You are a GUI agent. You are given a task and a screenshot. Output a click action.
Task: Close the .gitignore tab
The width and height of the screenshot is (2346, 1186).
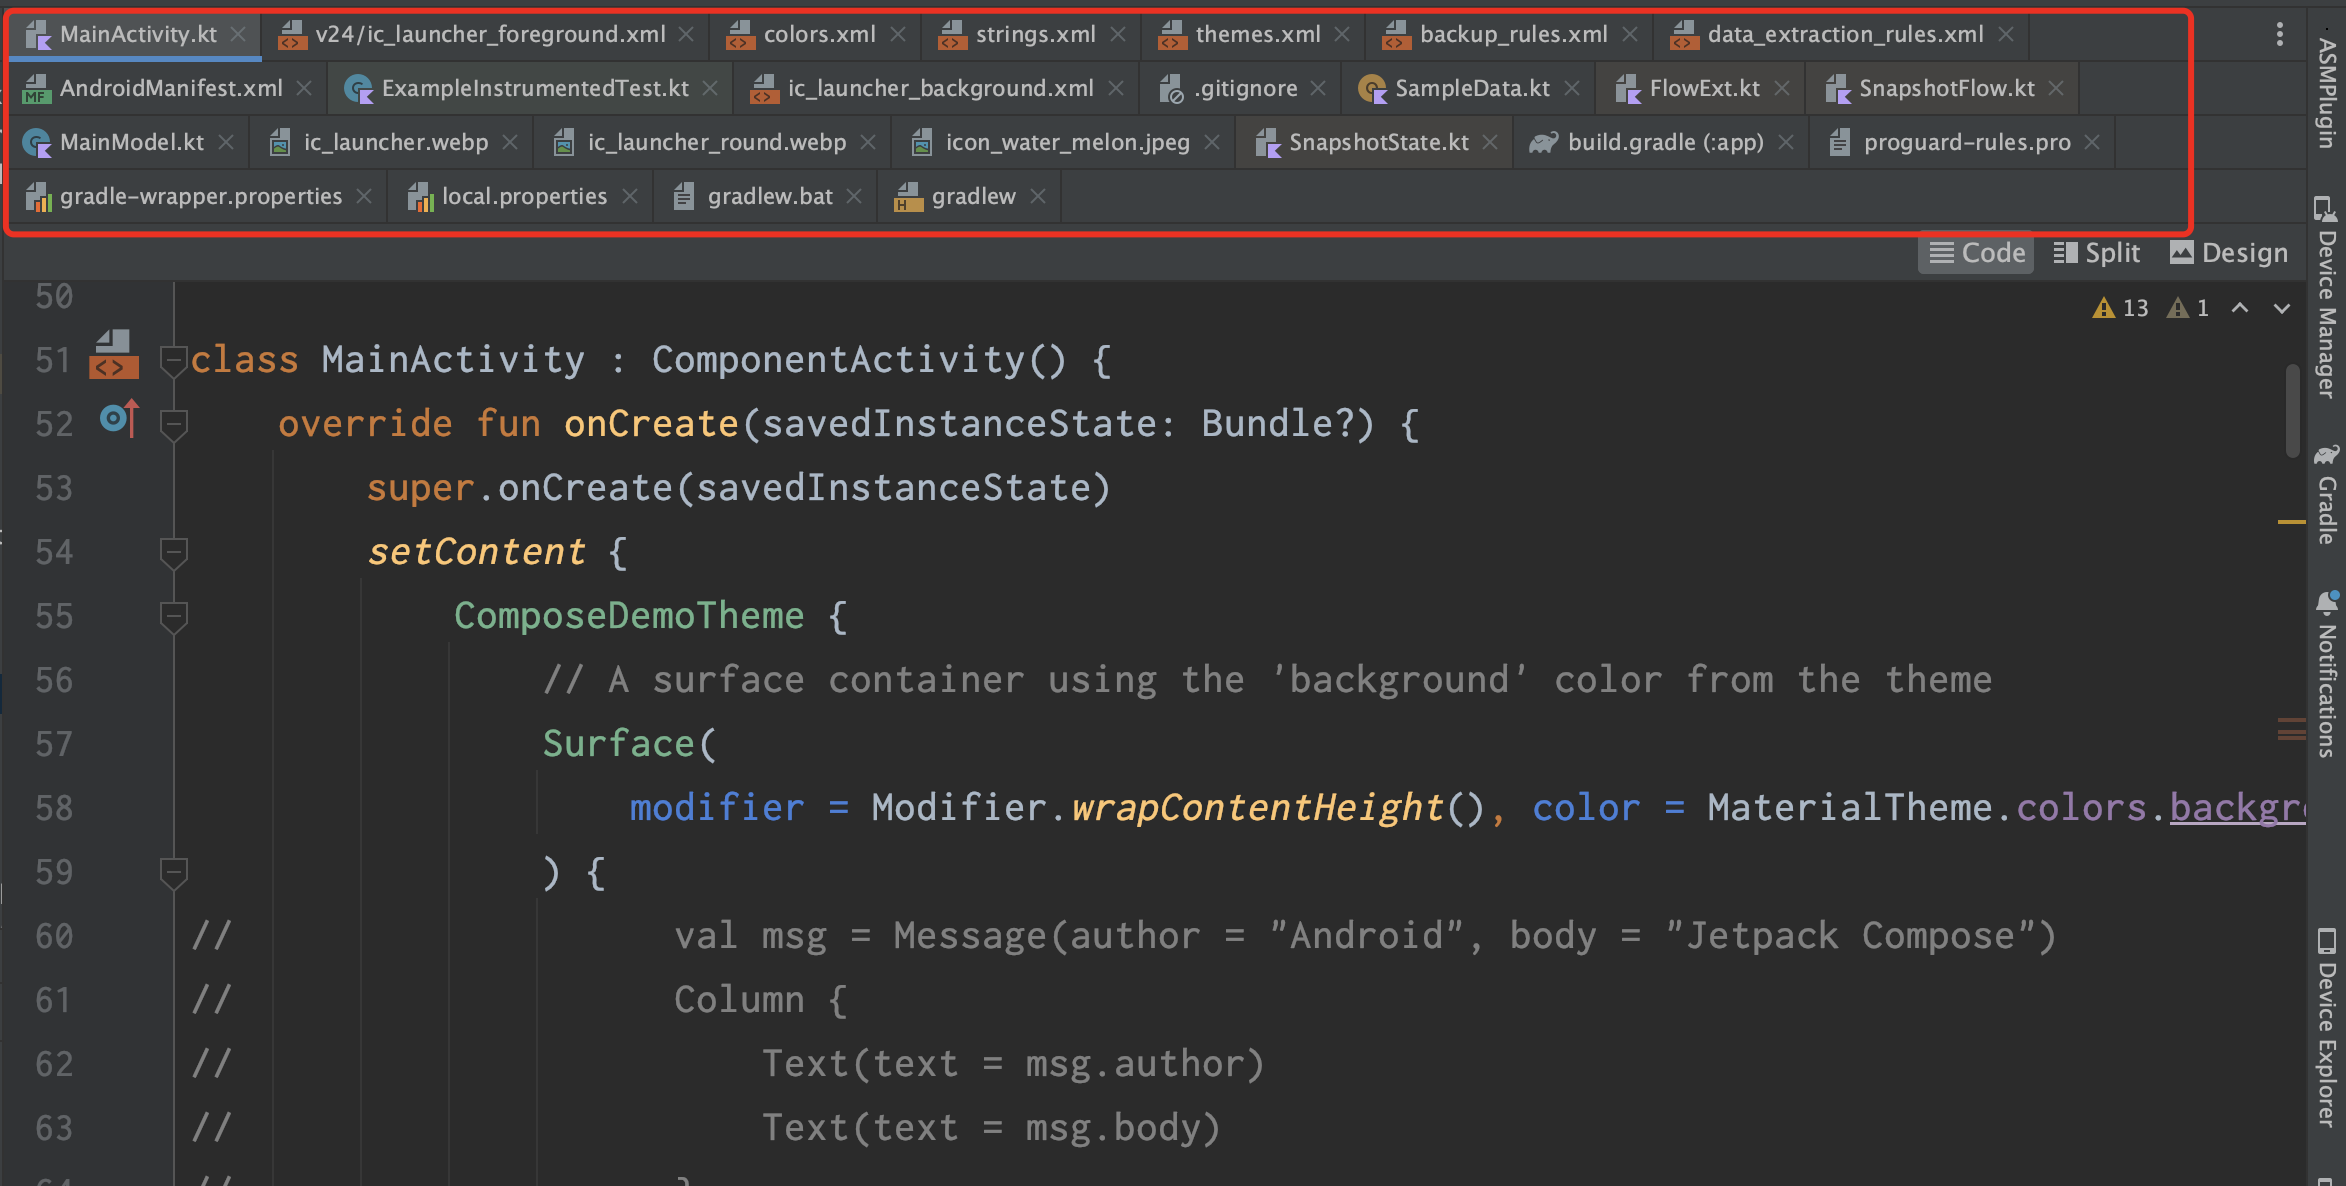coord(1318,88)
